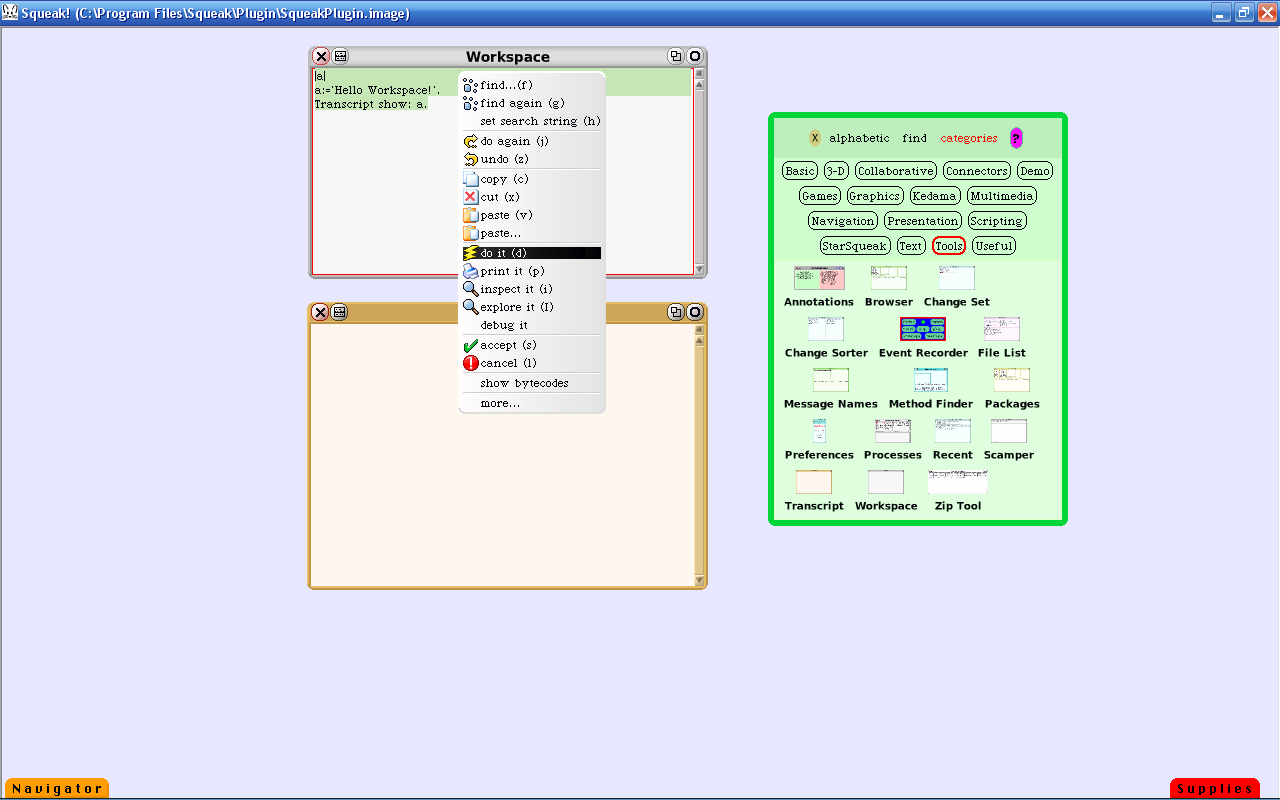Image resolution: width=1280 pixels, height=800 pixels.
Task: Pick the Message Names thumbnail
Action: pos(831,380)
